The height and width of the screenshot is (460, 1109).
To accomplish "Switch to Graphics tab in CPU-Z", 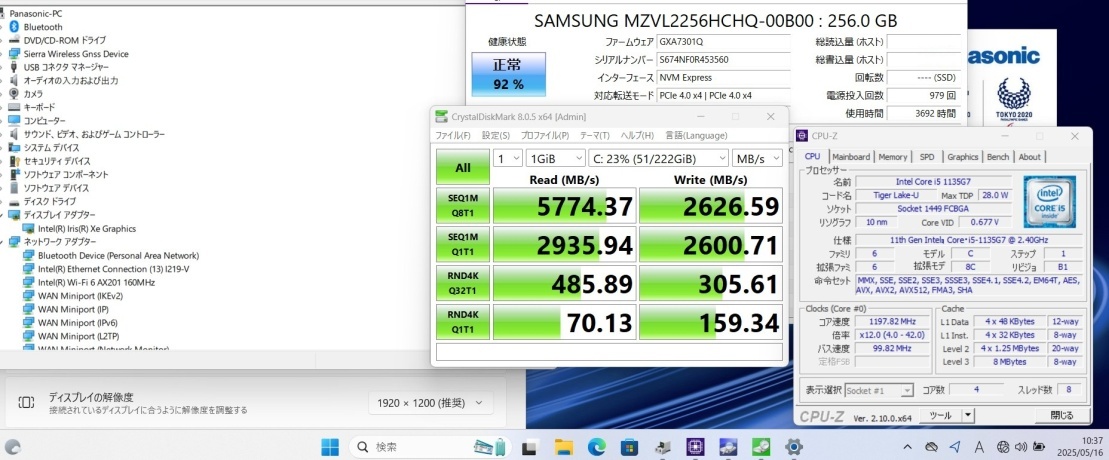I will coord(963,157).
